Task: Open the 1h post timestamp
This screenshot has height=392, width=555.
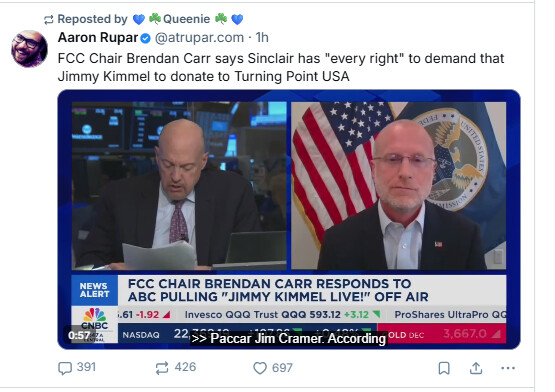Action: point(262,37)
